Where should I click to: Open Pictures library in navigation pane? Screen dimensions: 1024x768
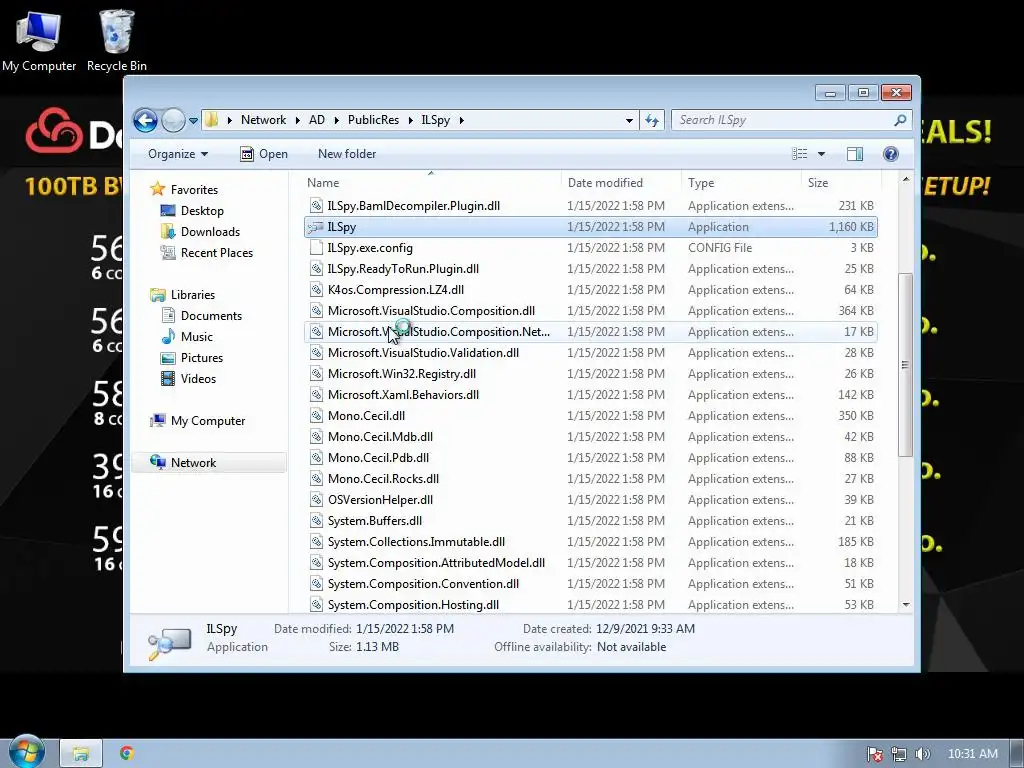[x=202, y=358]
